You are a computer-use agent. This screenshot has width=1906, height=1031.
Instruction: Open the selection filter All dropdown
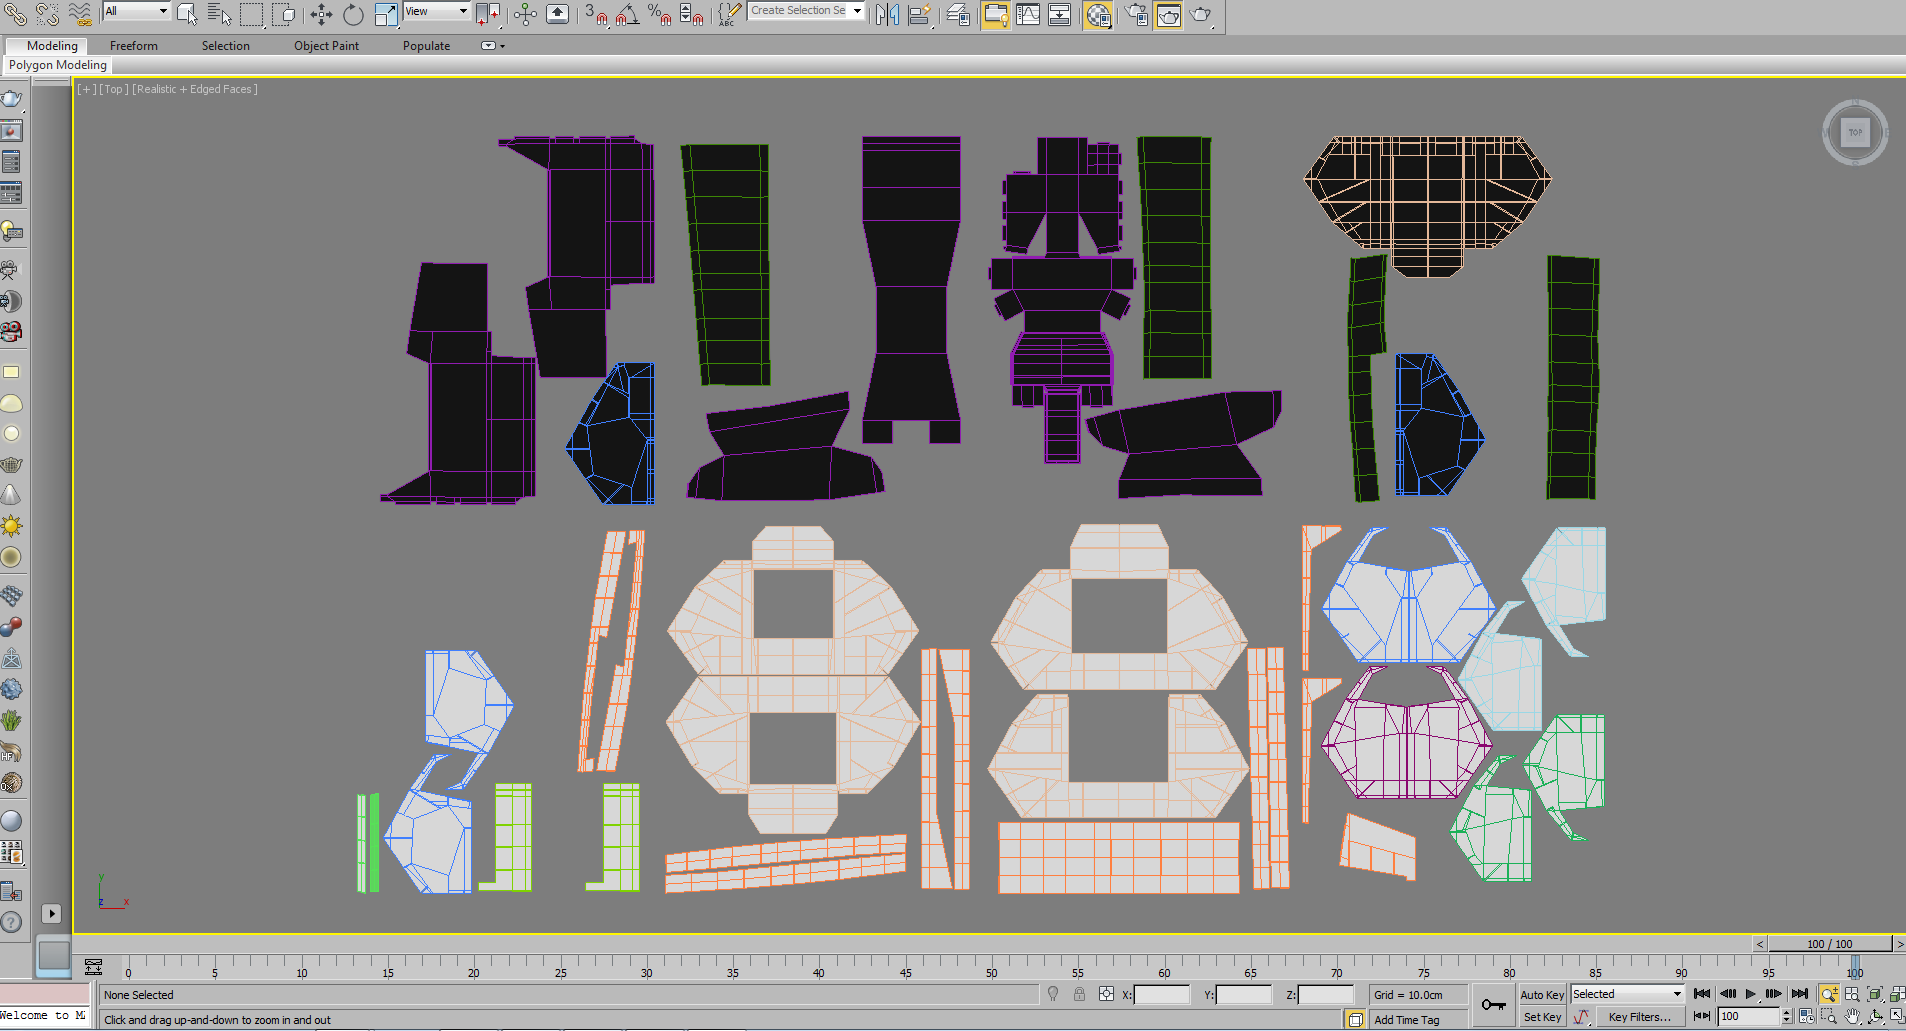tap(137, 11)
